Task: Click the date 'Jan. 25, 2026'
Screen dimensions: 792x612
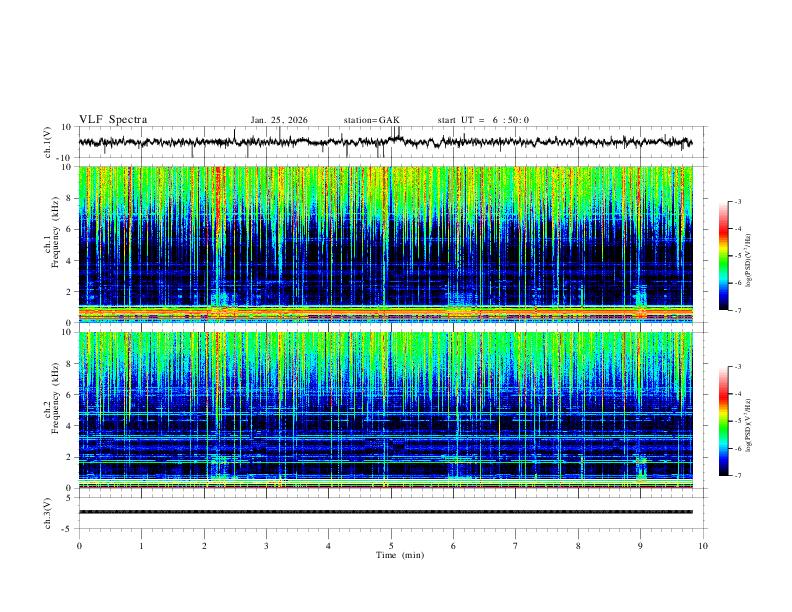Action: [279, 120]
